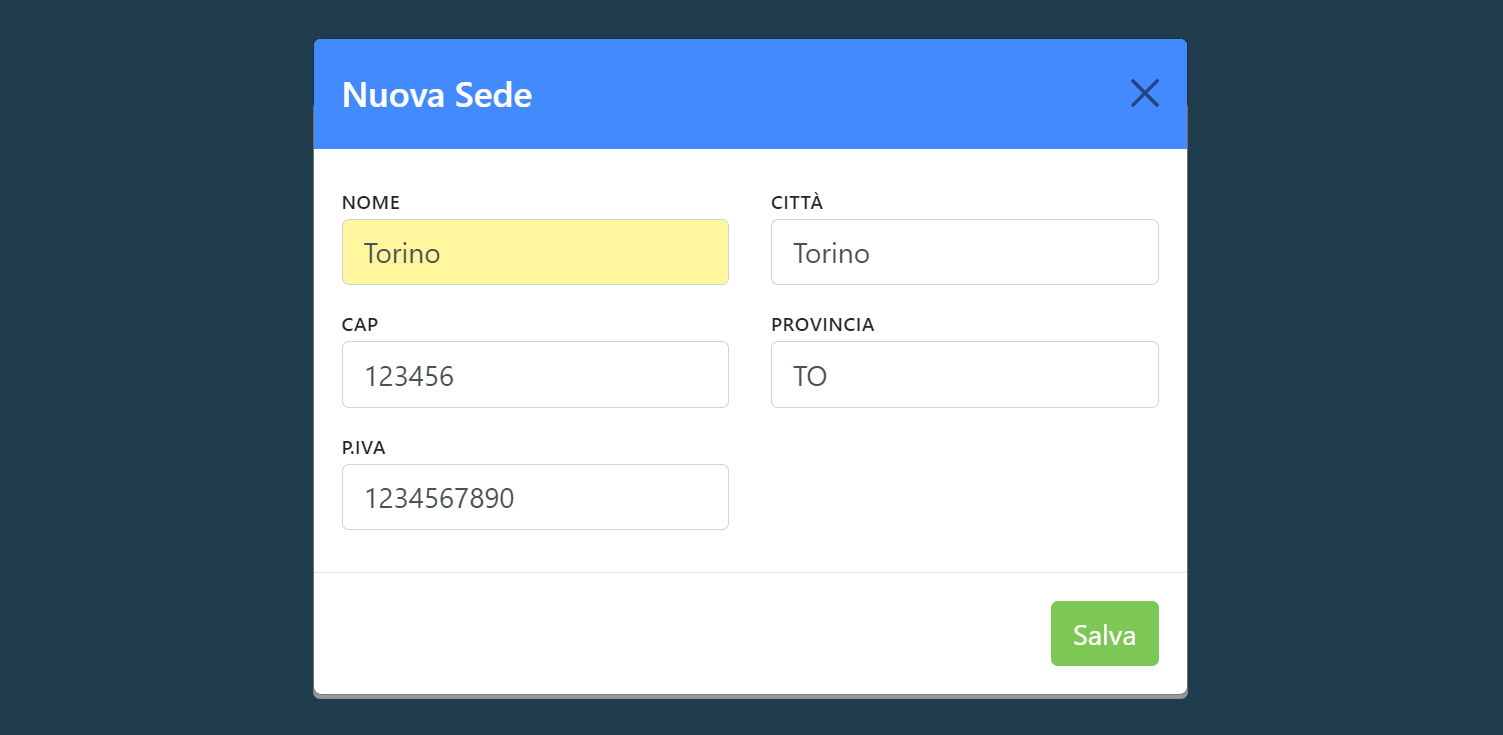Click the 123456 postal code value
This screenshot has width=1503, height=735.
click(409, 376)
